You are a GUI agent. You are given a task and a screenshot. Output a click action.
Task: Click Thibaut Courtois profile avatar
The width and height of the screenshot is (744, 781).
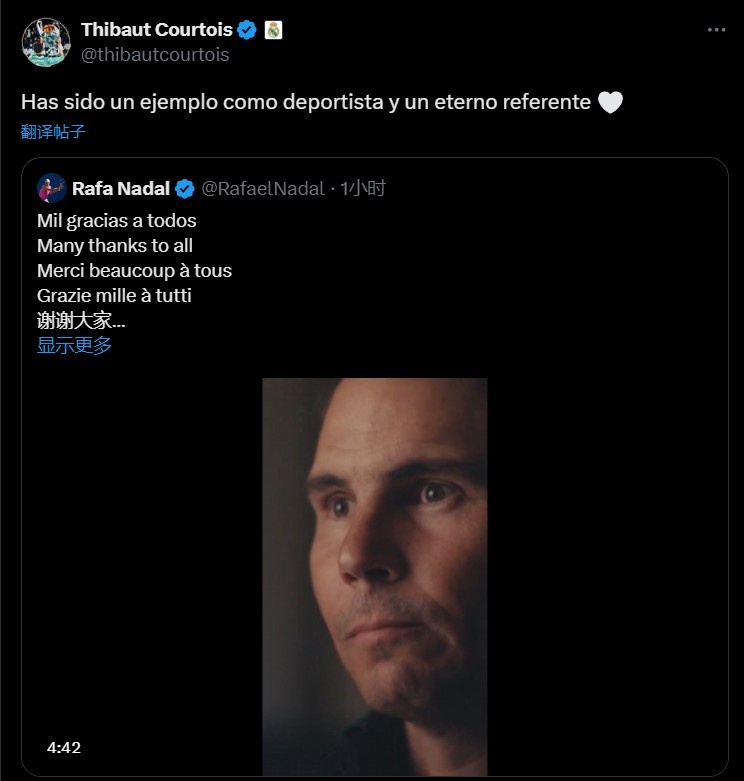point(46,42)
